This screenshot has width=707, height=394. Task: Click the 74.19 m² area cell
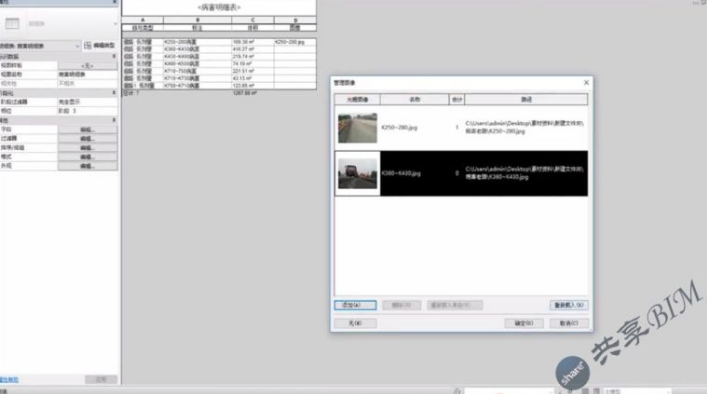pyautogui.click(x=253, y=64)
